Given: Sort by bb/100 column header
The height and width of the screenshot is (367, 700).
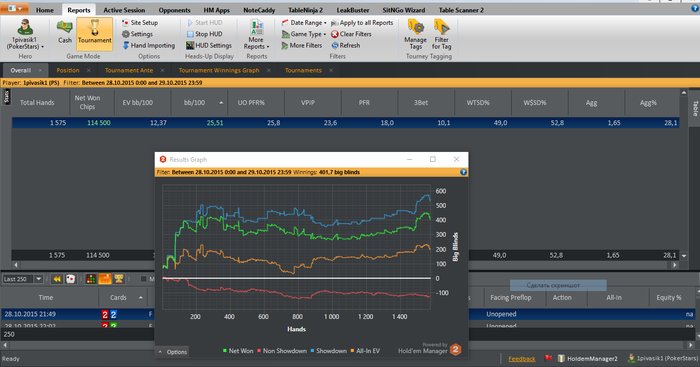Looking at the screenshot, I should 199,103.
